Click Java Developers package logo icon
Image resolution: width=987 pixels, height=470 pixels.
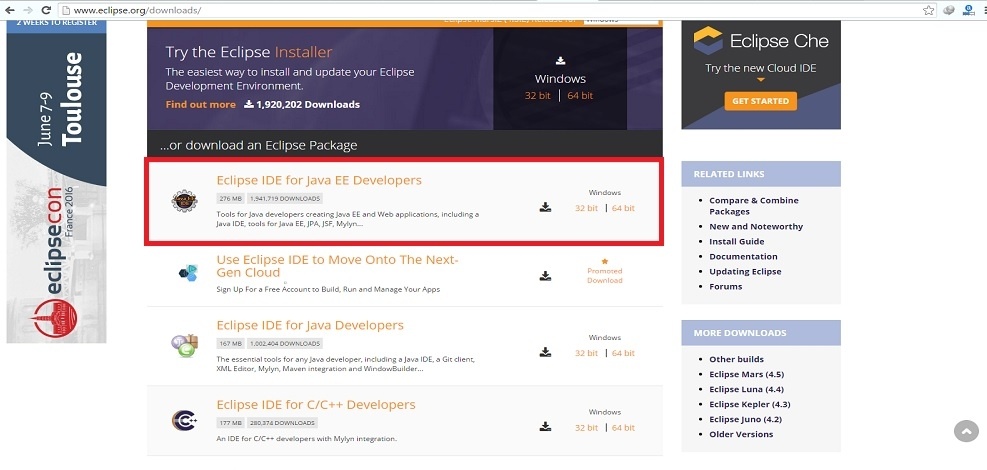[184, 345]
